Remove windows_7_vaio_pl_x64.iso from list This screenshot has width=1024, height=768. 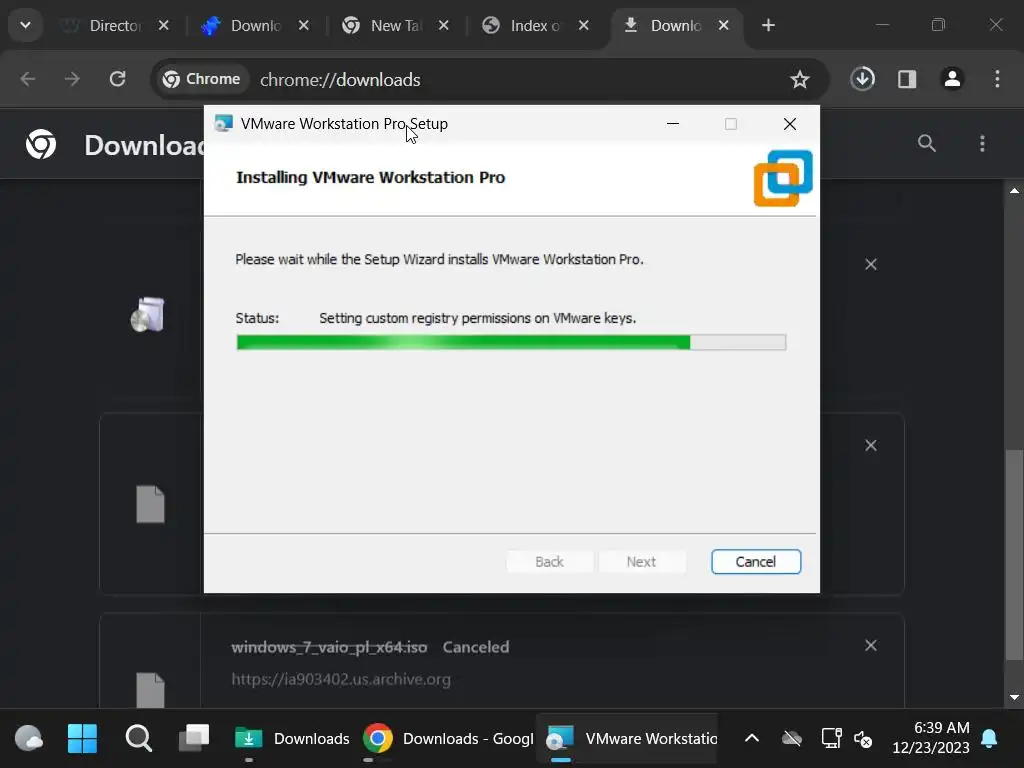tap(871, 645)
